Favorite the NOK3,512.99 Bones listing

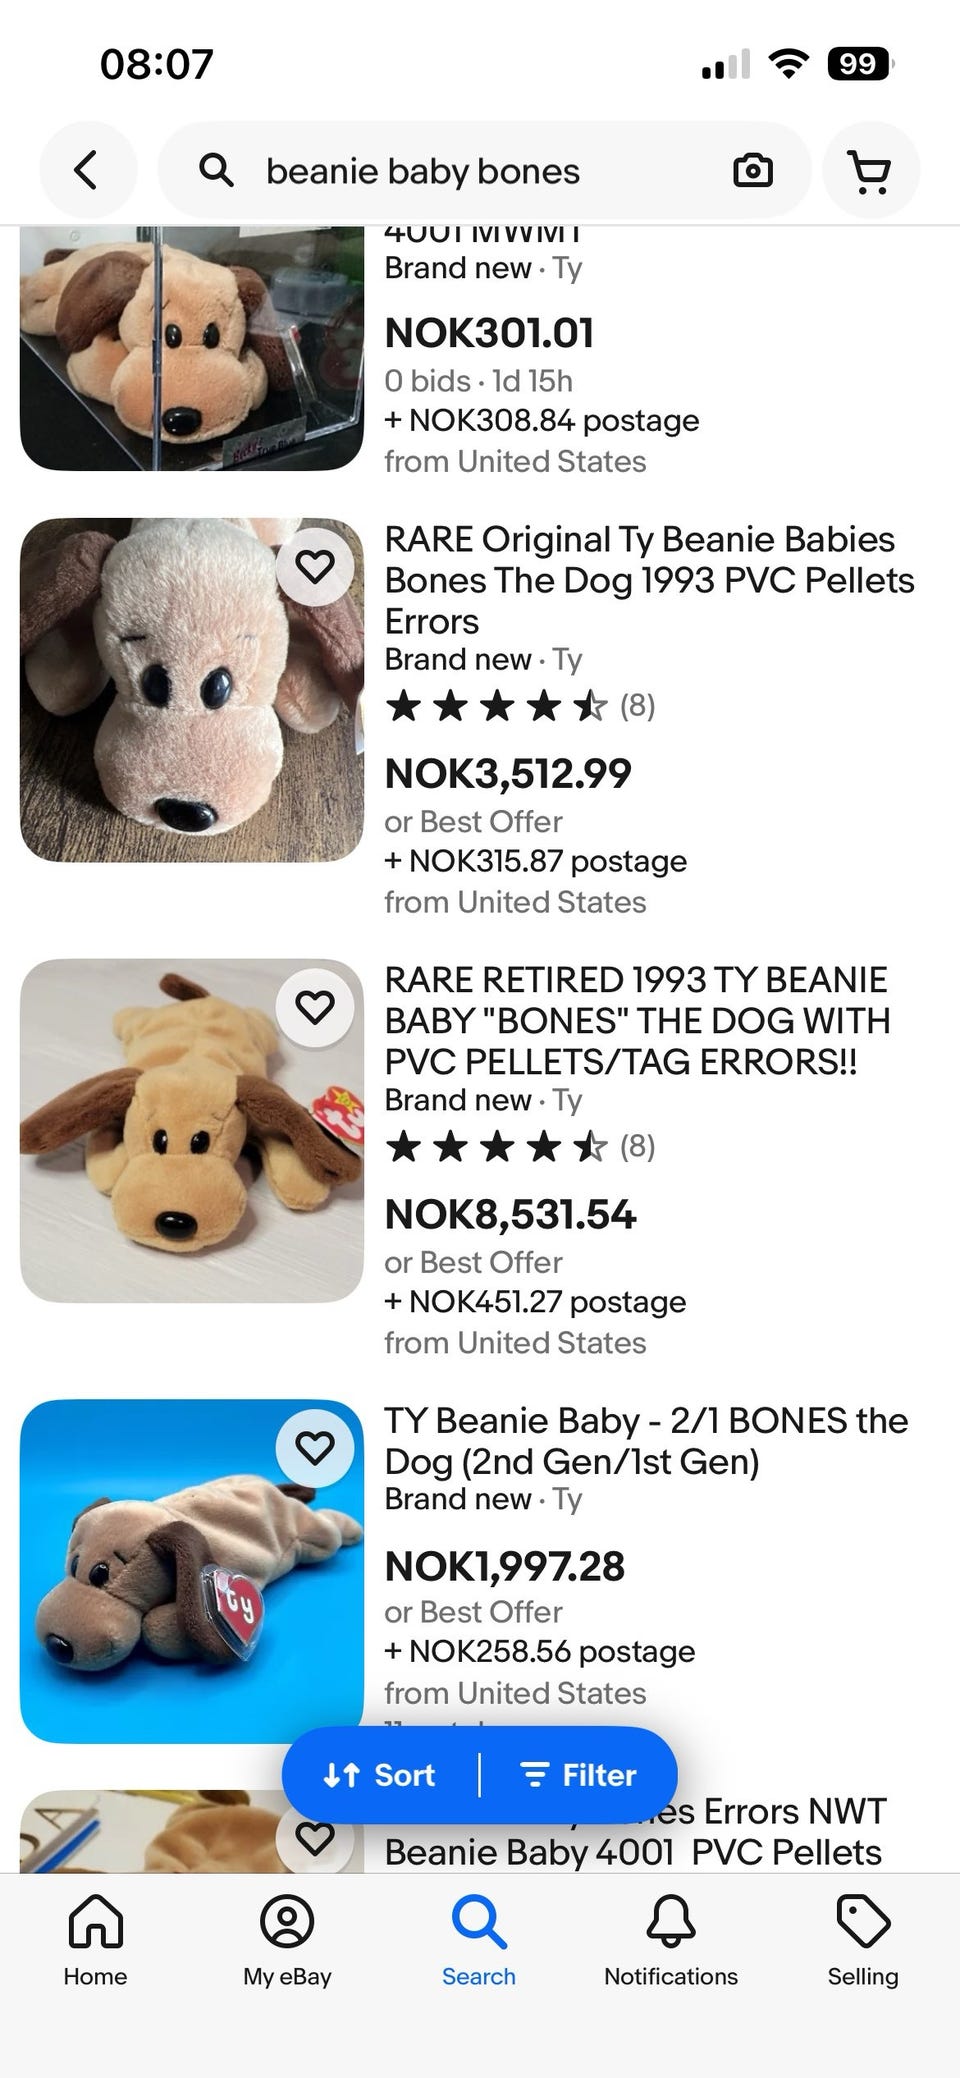315,567
